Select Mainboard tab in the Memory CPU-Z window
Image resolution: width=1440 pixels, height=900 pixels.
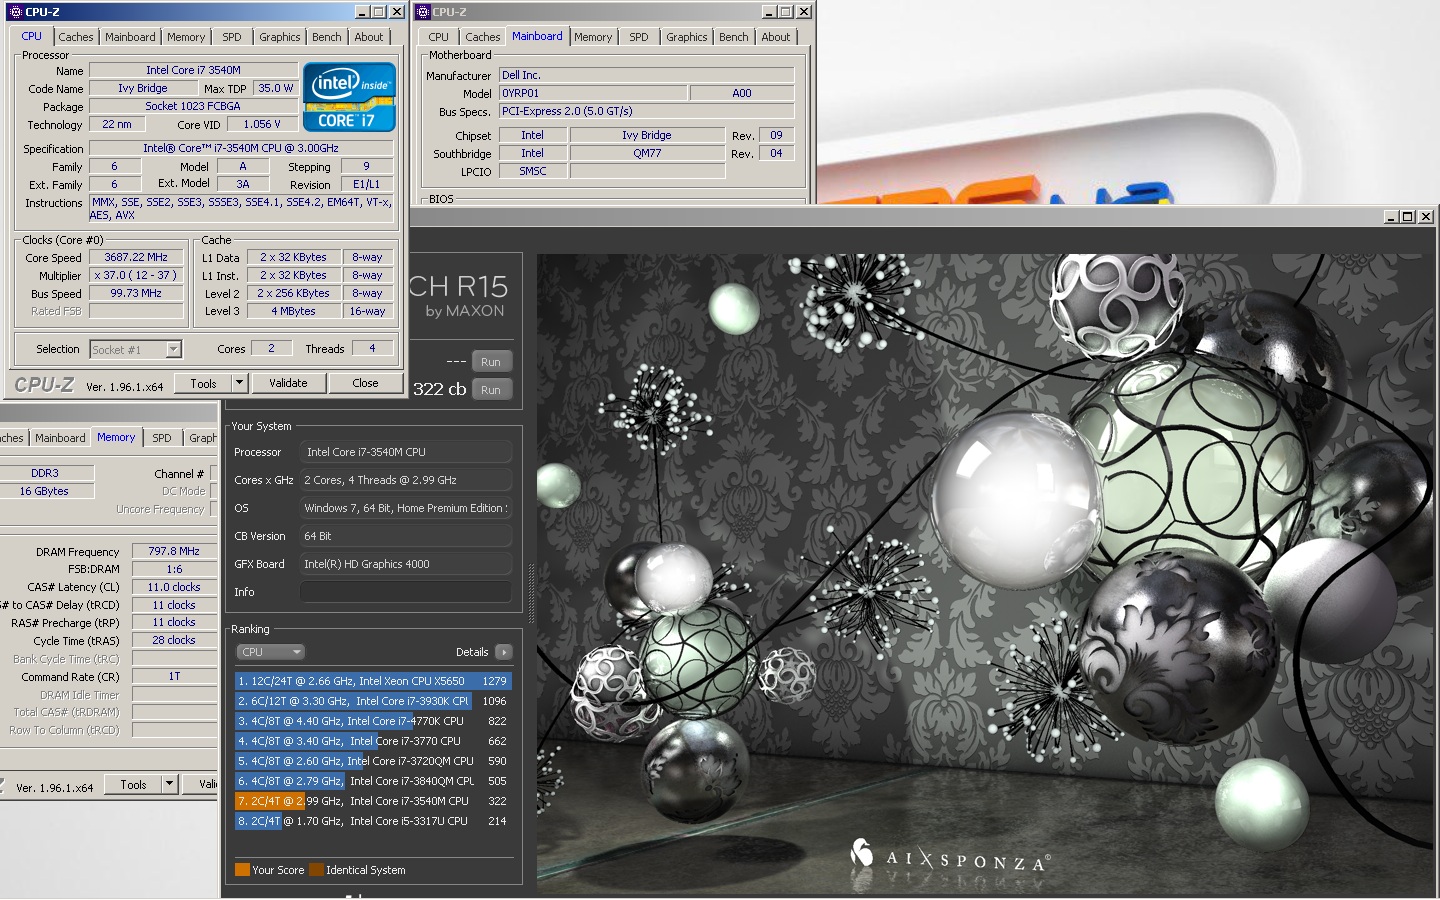[x=60, y=438]
